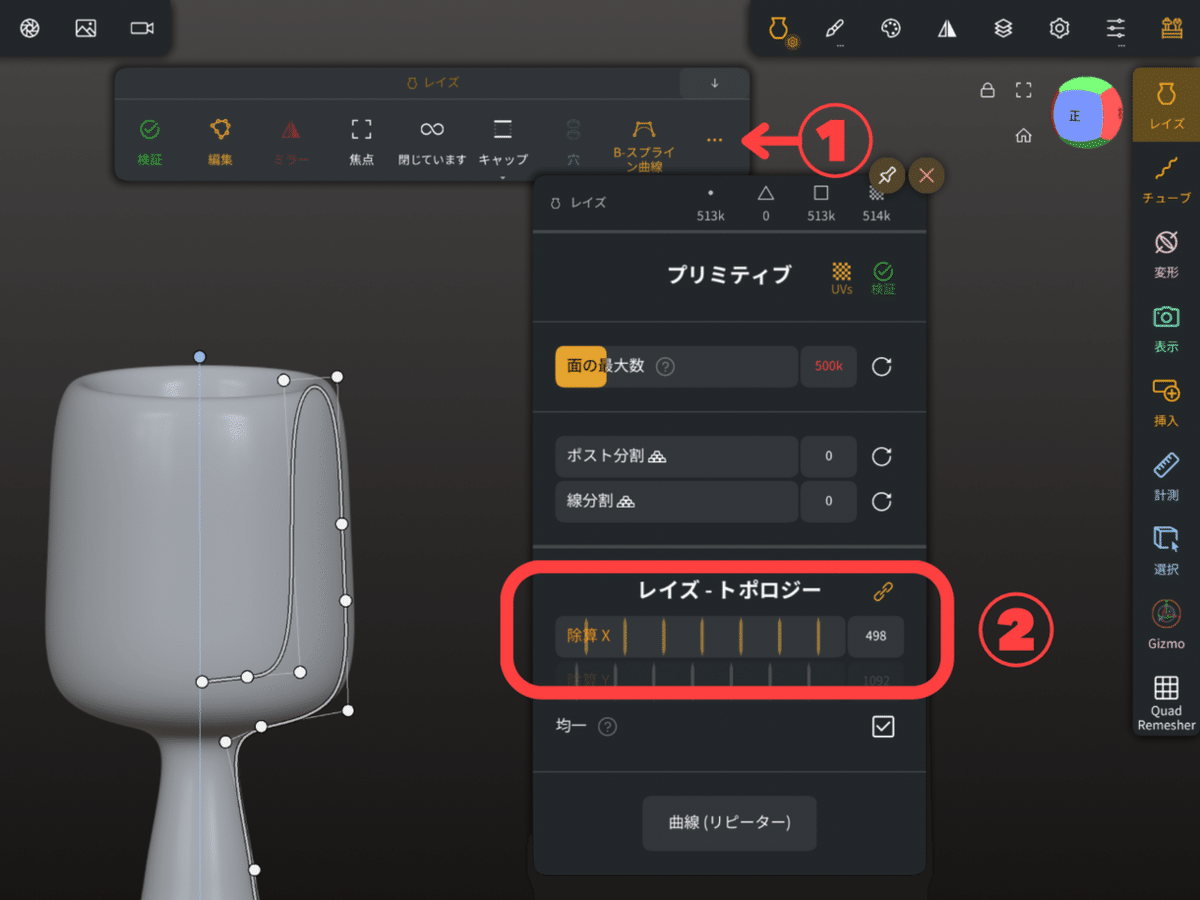Image resolution: width=1200 pixels, height=900 pixels.
Task: Click the view orientation cube
Action: pos(1088,113)
